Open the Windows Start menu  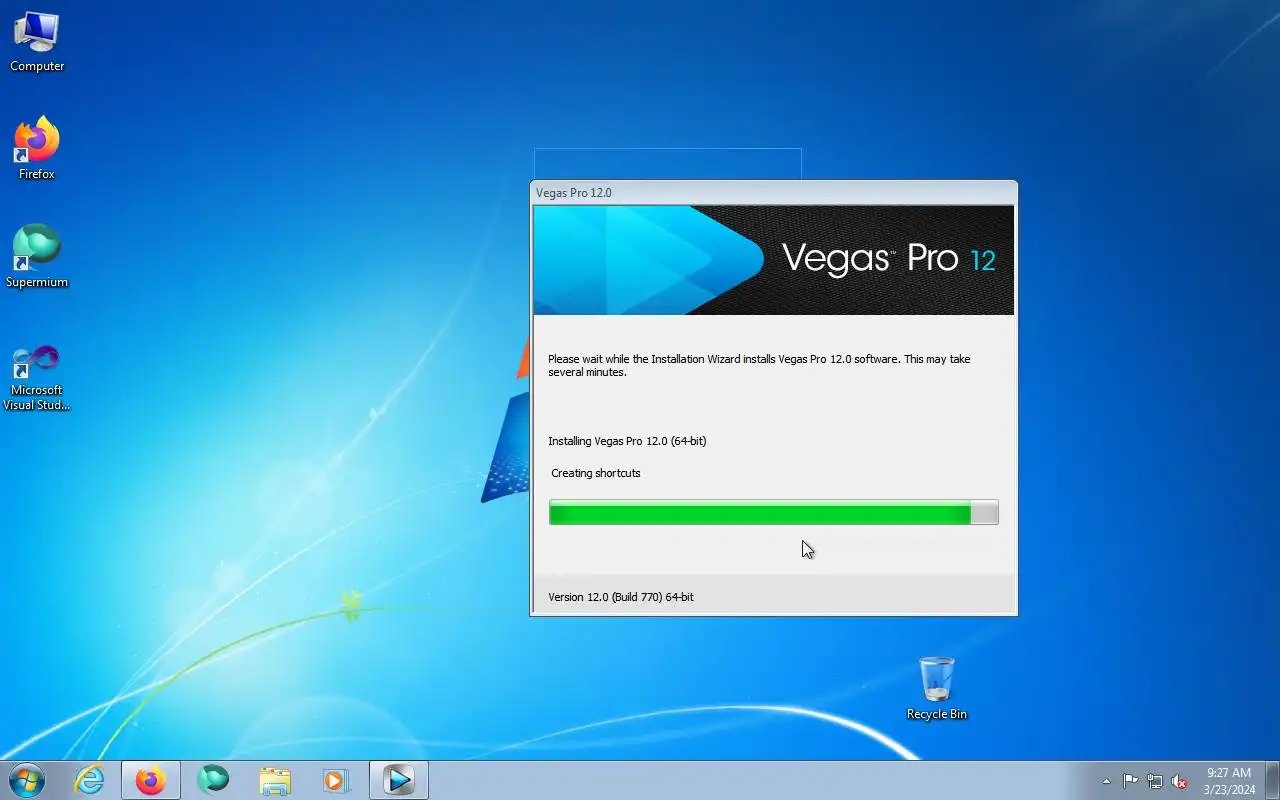tap(26, 780)
